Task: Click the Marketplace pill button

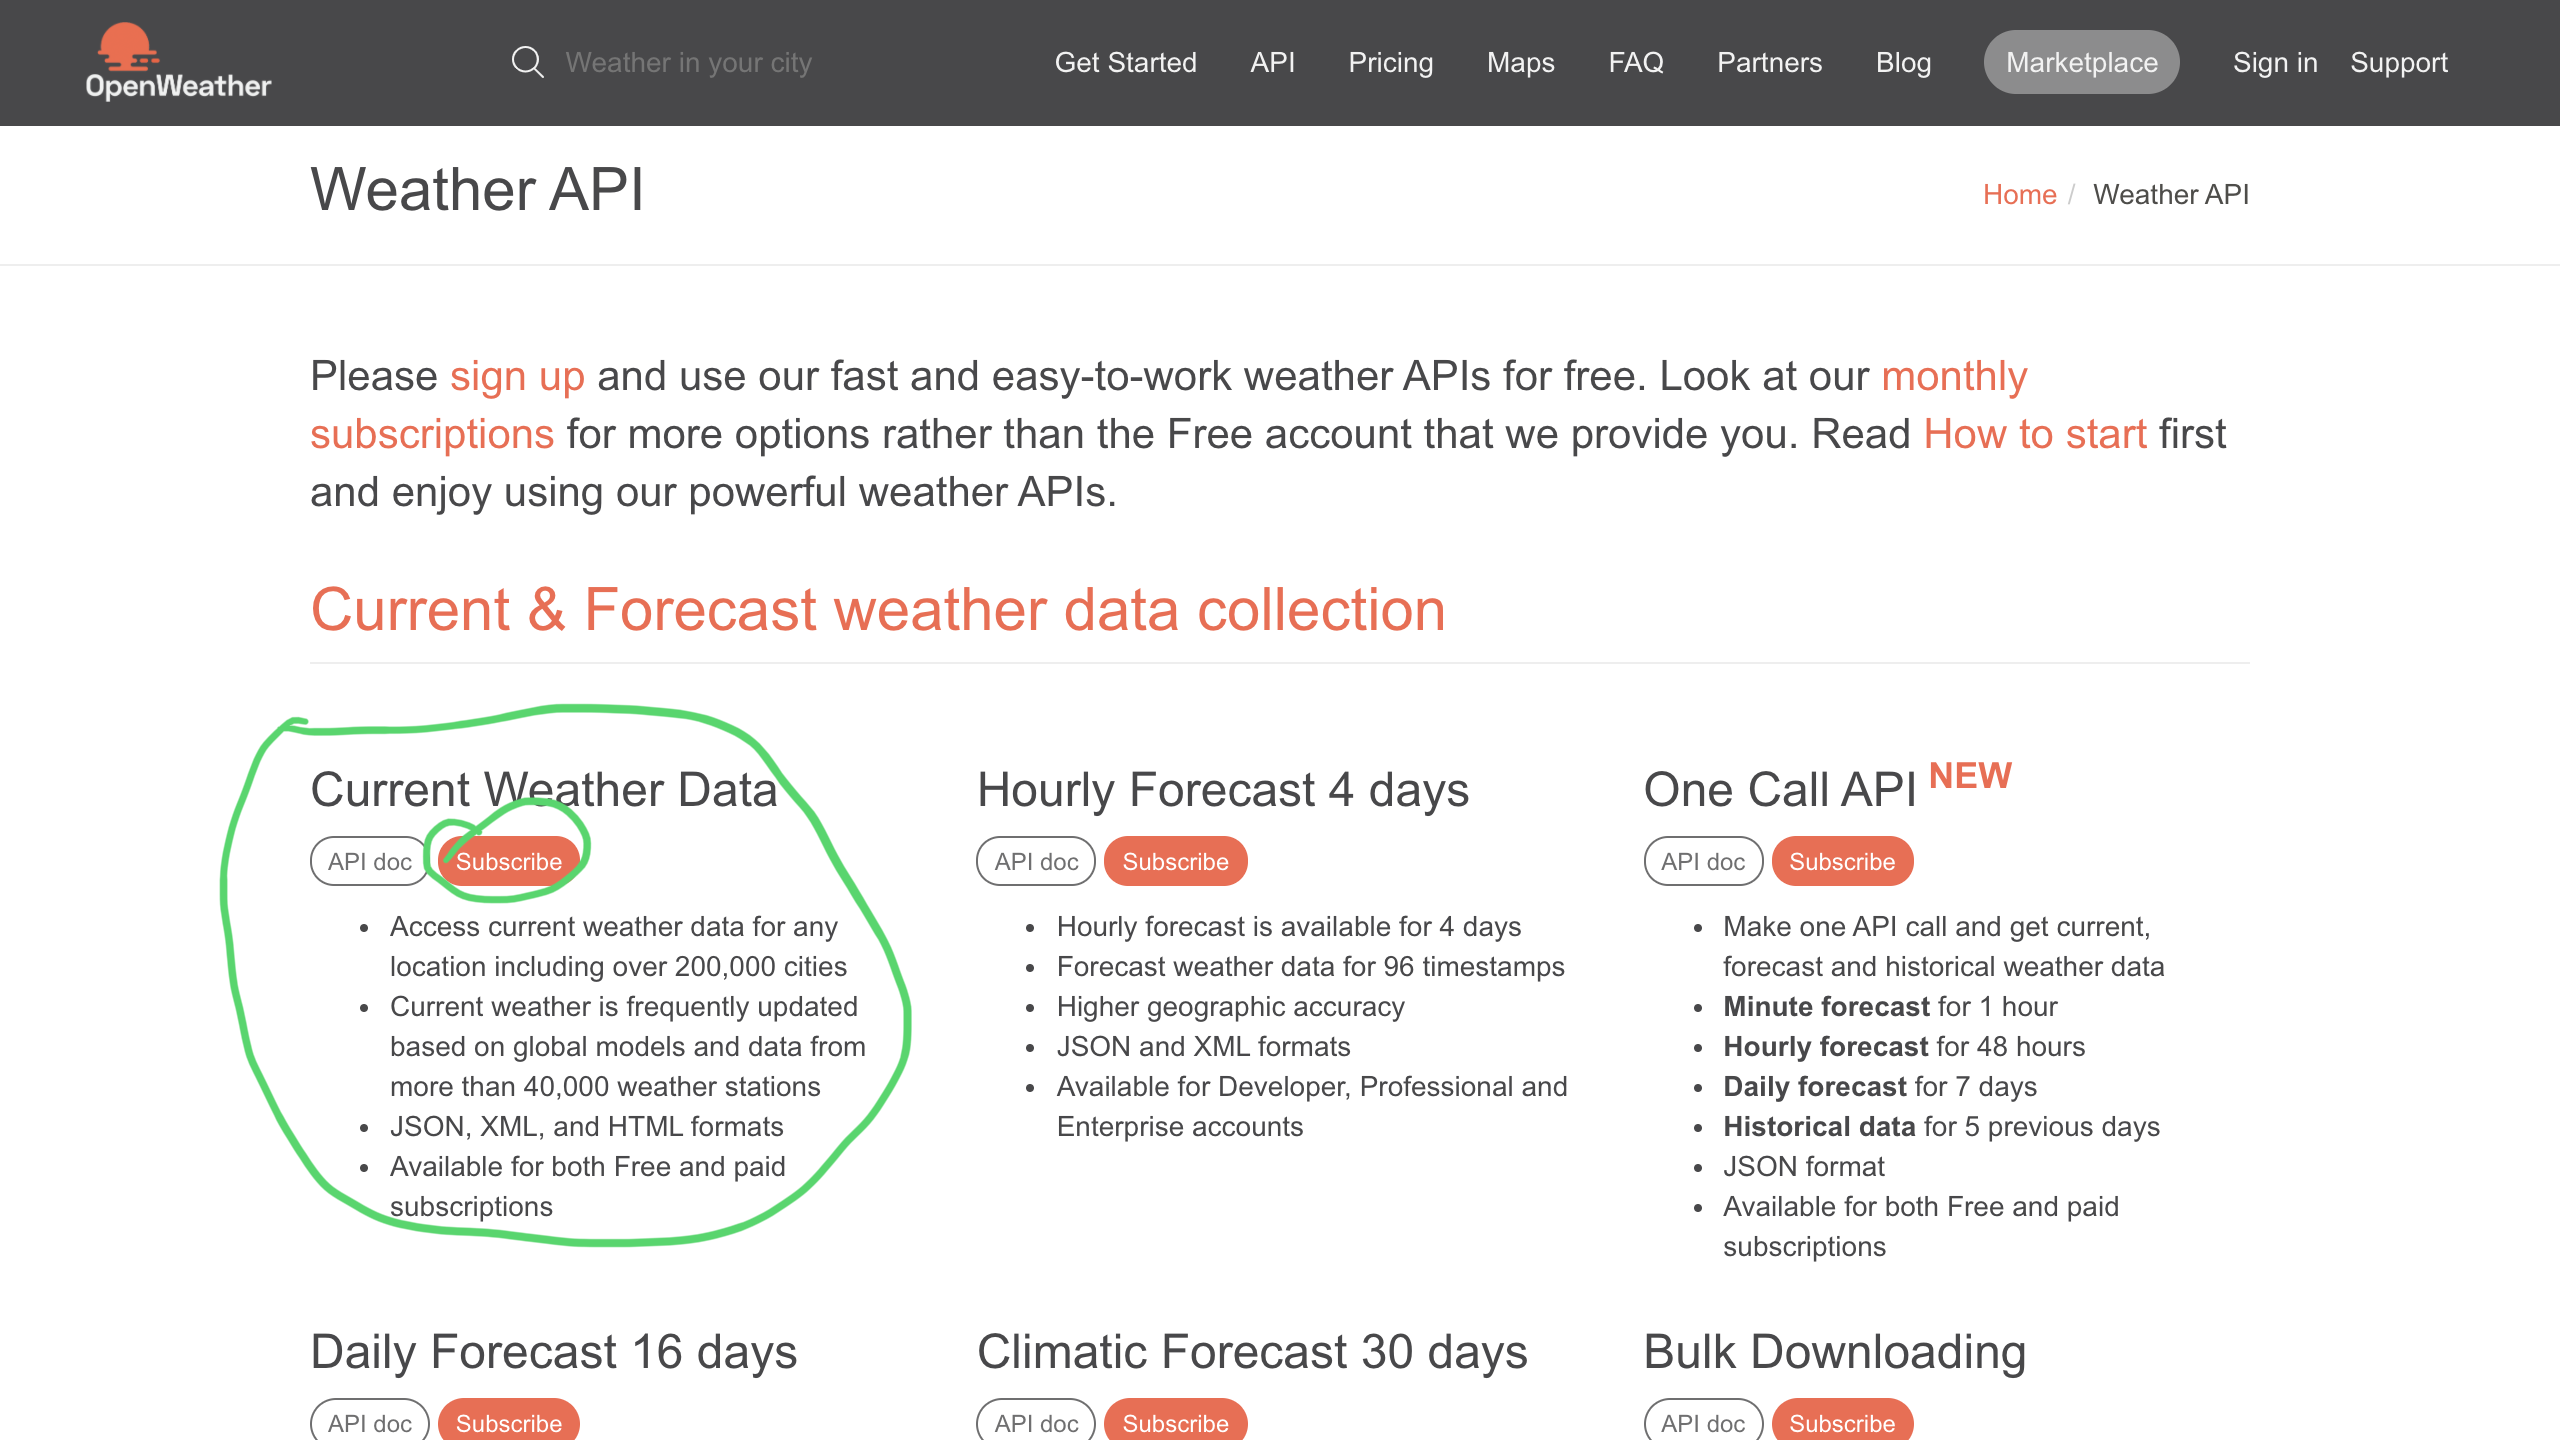Action: point(2081,62)
